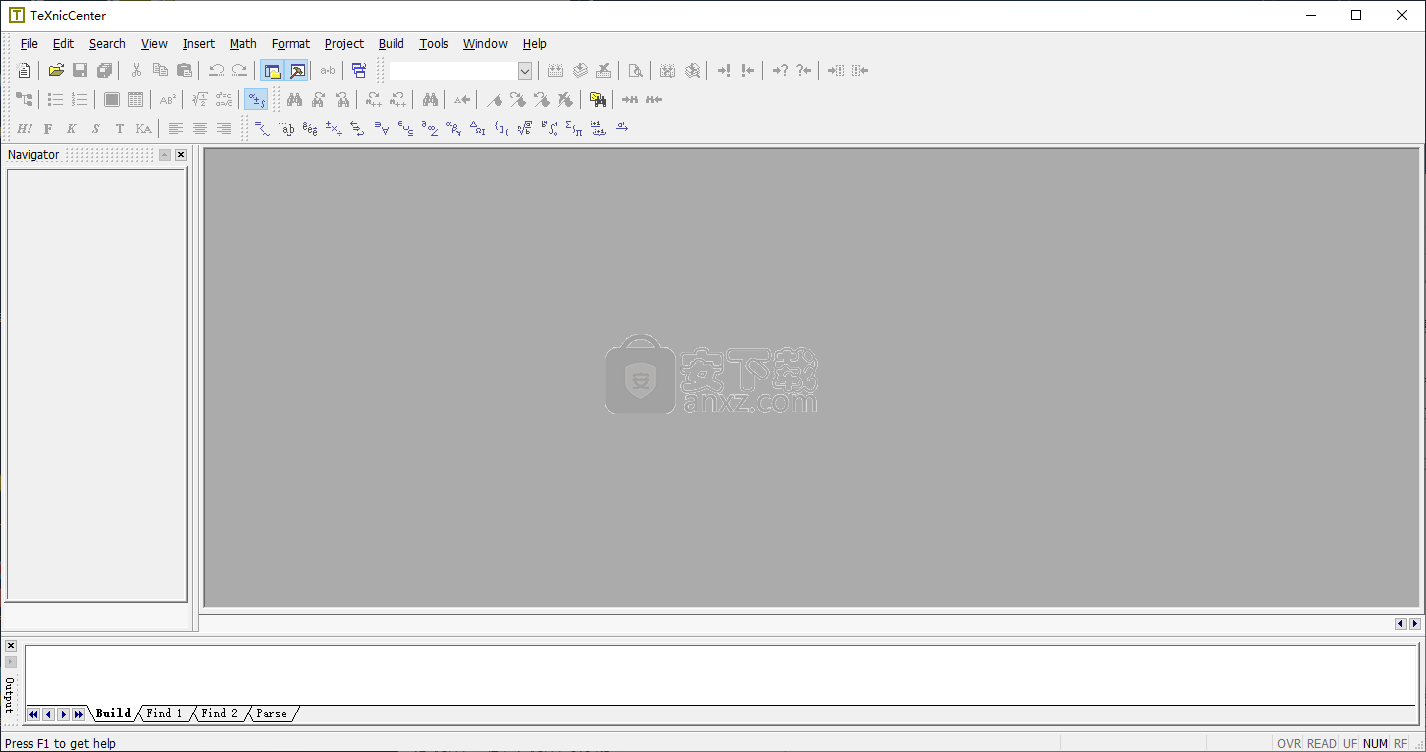Switch to the Find 1 output tab

(x=164, y=714)
